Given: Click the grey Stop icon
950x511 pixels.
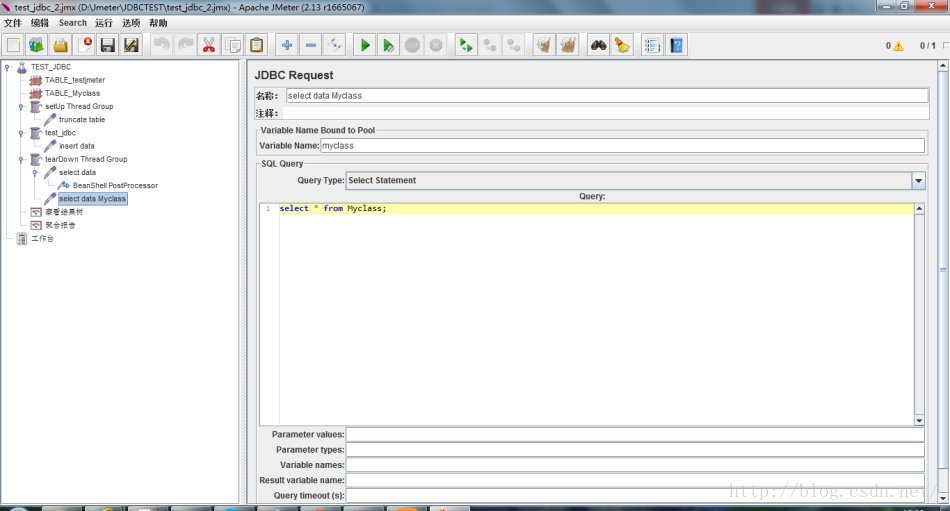Looking at the screenshot, I should point(412,45).
